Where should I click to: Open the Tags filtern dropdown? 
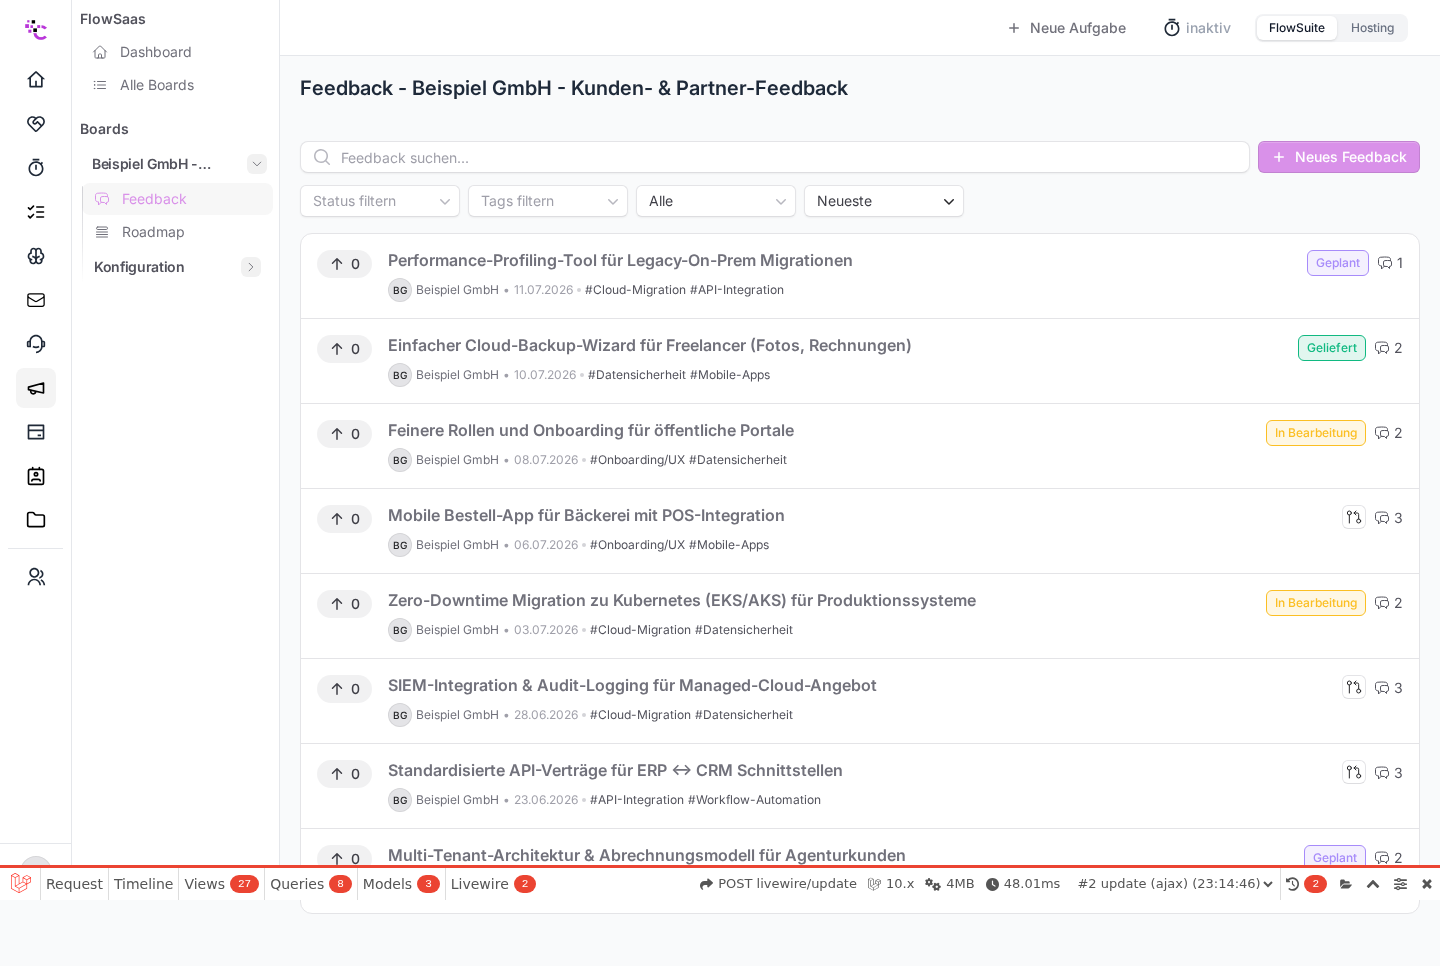pos(548,201)
